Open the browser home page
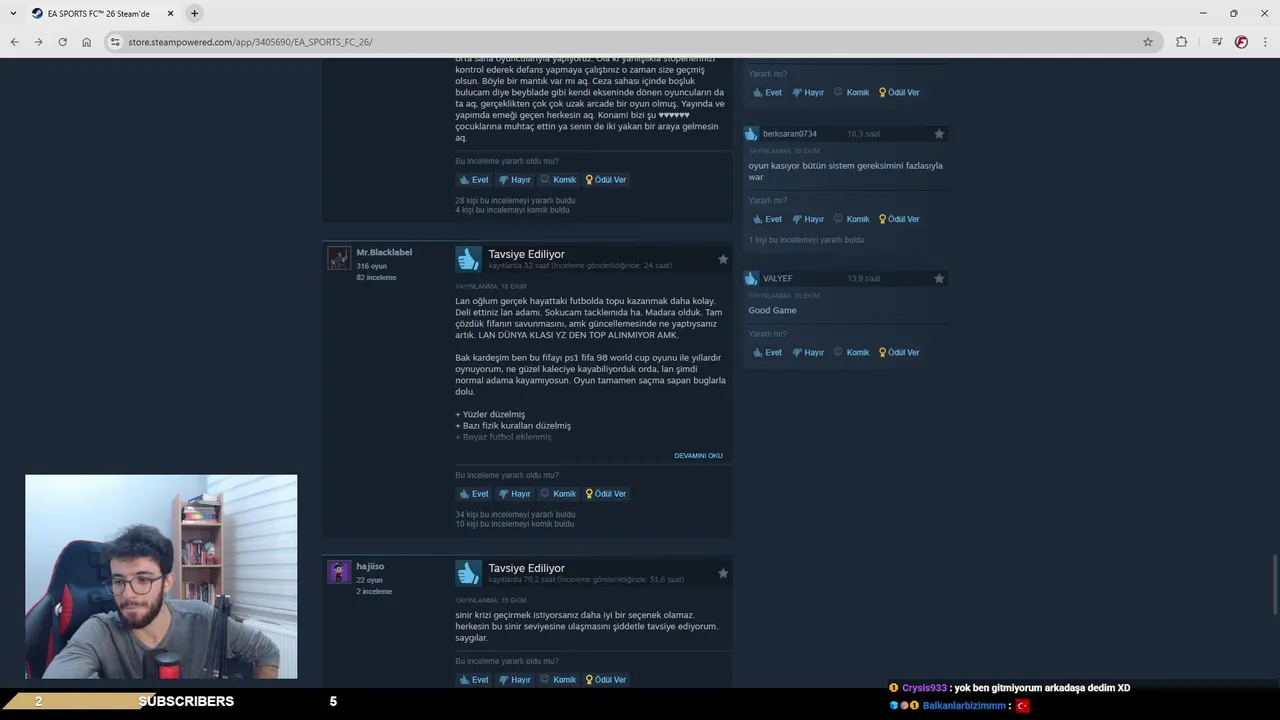 [86, 42]
